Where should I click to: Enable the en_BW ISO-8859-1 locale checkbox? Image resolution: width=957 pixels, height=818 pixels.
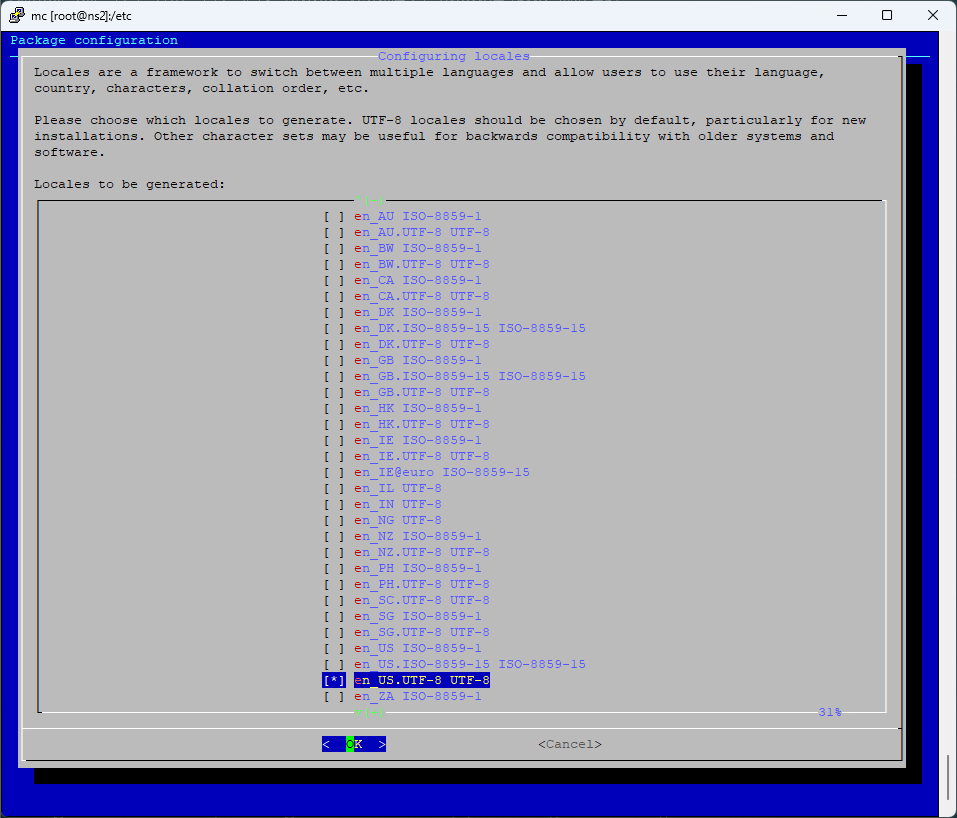click(x=334, y=247)
